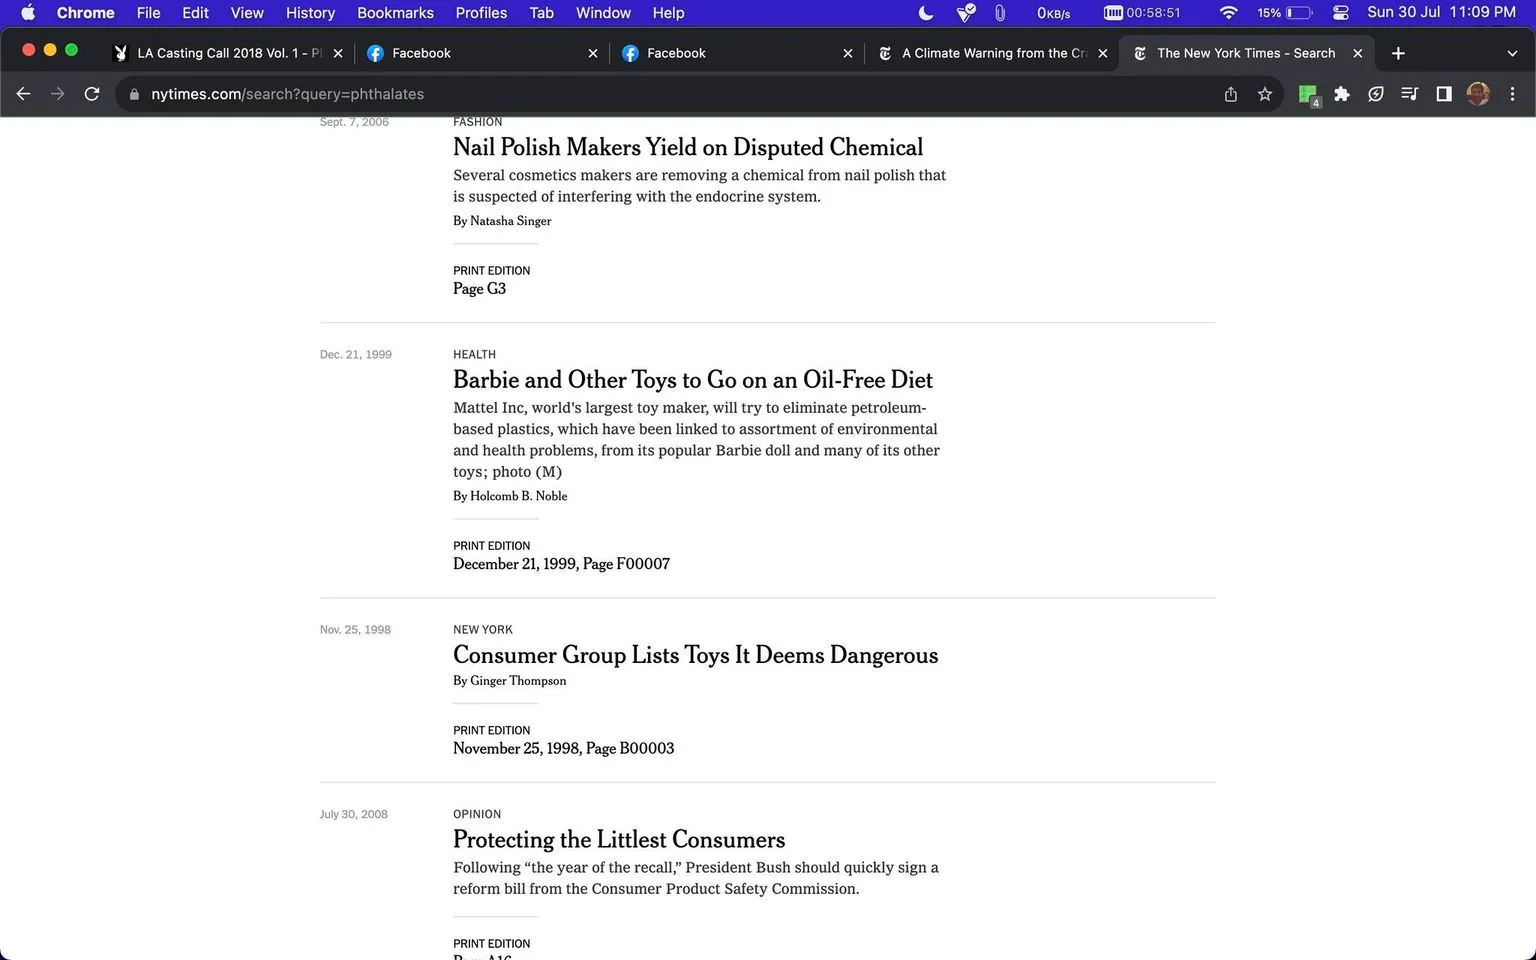Click the timer menu bar item
This screenshot has height=960, width=1536.
(1142, 13)
